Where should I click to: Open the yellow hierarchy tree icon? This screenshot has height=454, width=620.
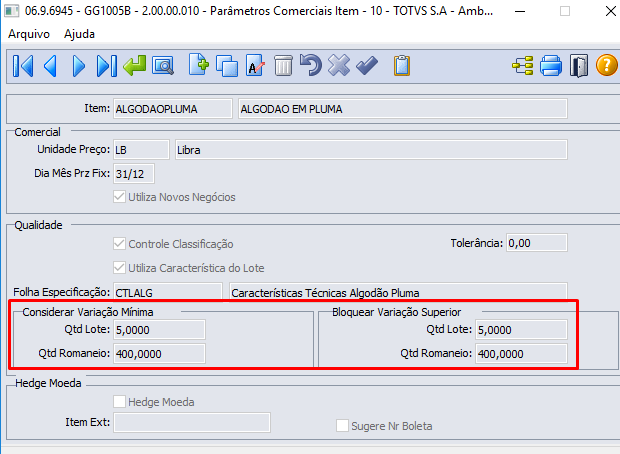(523, 66)
